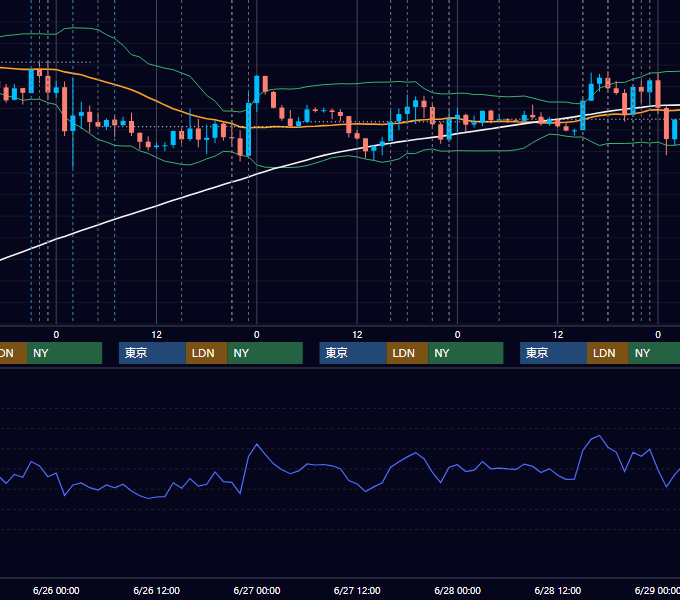Select the LDN session block on 6/27
Screen dimensions: 680x600
(x=407, y=353)
